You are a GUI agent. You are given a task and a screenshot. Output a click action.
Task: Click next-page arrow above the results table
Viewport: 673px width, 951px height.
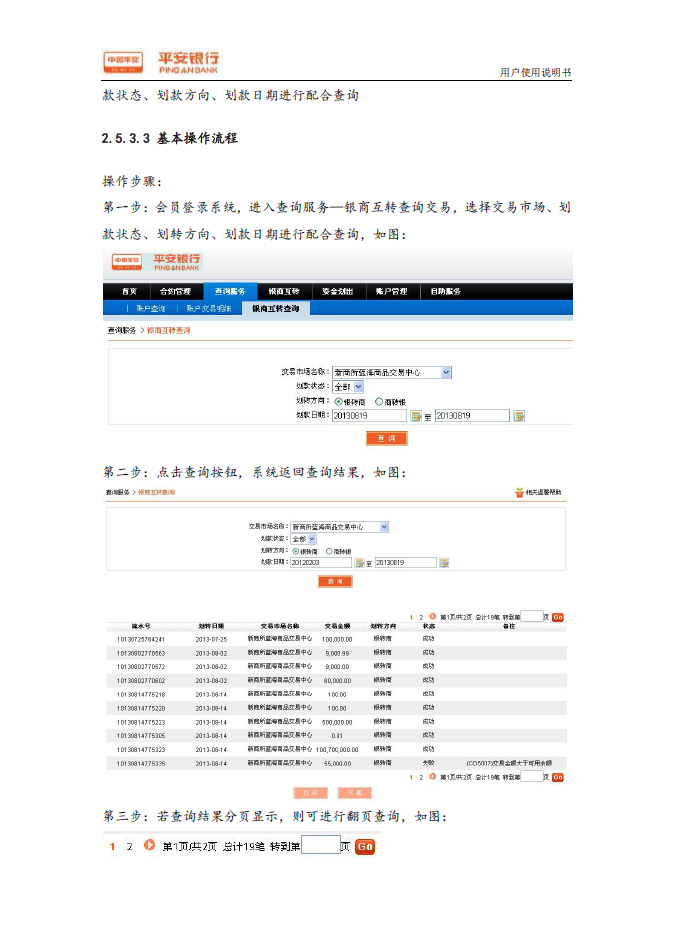(432, 617)
